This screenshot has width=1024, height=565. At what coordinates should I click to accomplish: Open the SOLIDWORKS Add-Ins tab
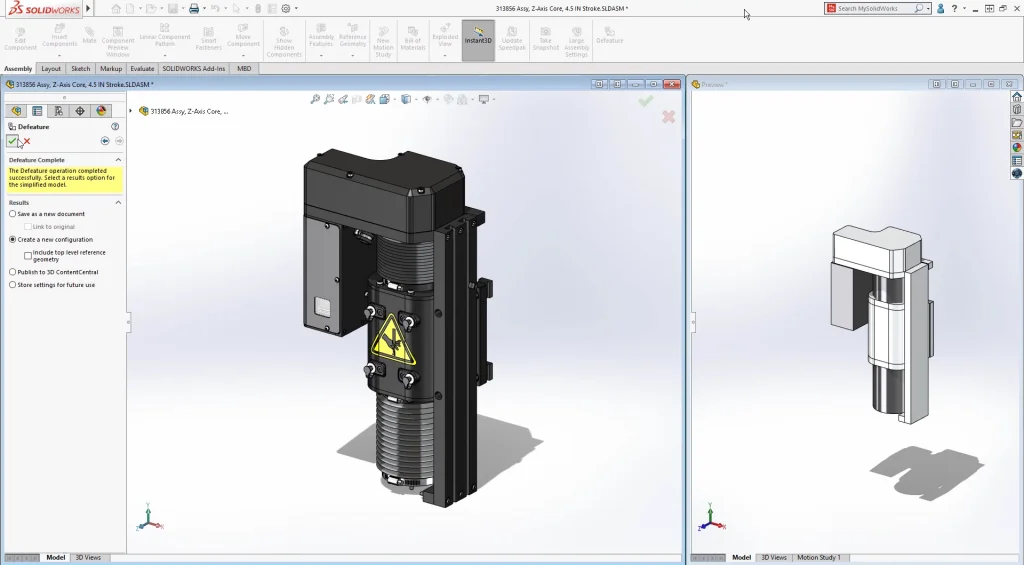point(194,69)
